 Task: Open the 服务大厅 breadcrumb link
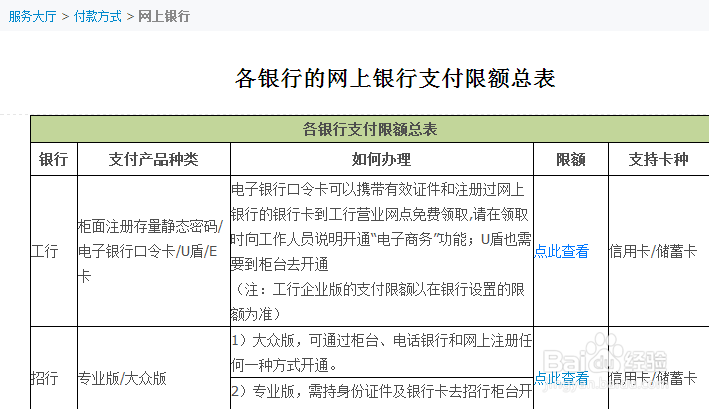coord(33,16)
